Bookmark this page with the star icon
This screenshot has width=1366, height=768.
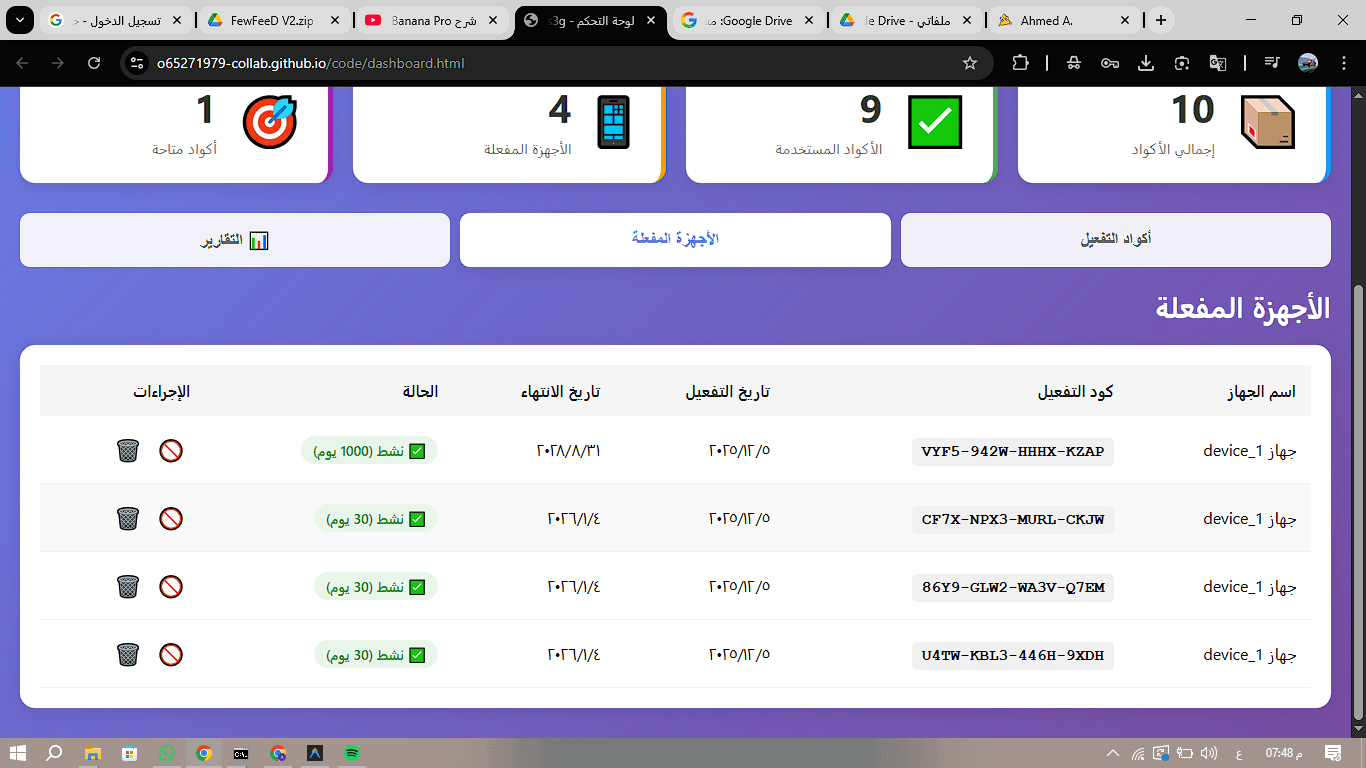click(x=969, y=63)
